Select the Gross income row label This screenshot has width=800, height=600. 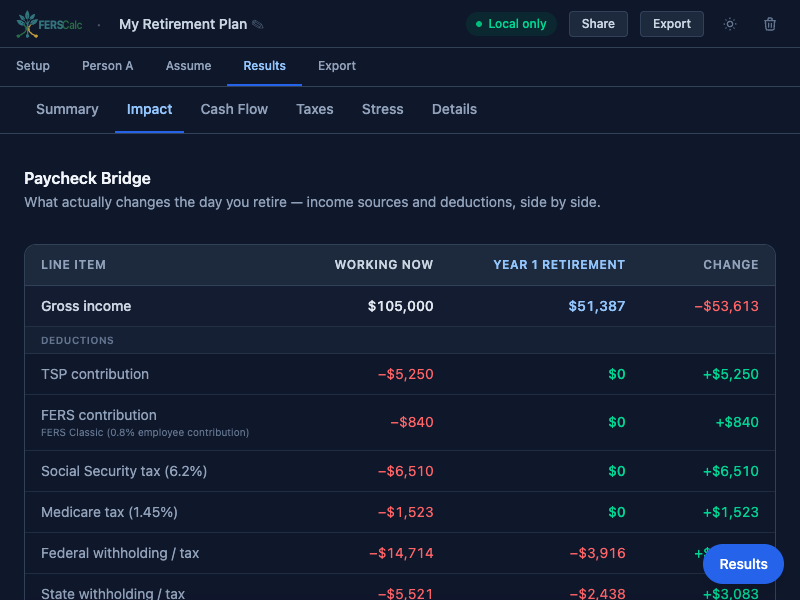(86, 306)
